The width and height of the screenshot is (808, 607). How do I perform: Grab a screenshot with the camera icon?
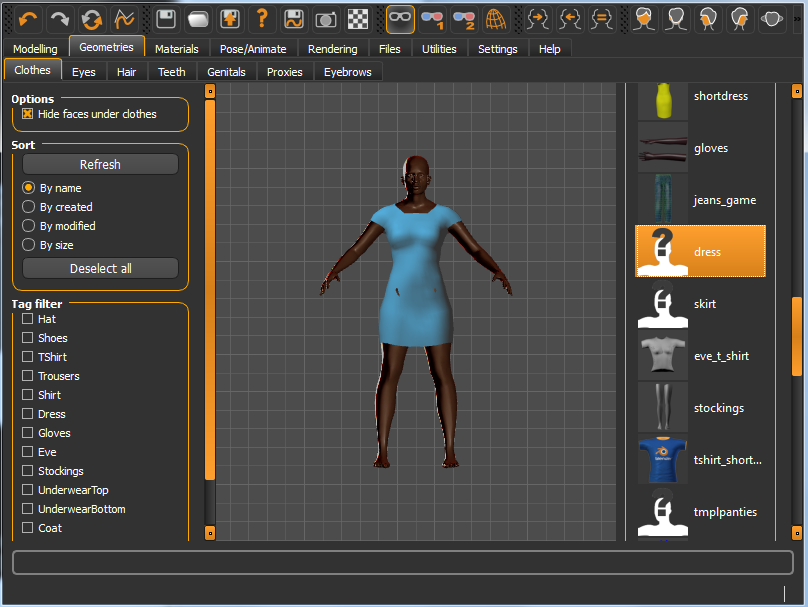click(326, 18)
